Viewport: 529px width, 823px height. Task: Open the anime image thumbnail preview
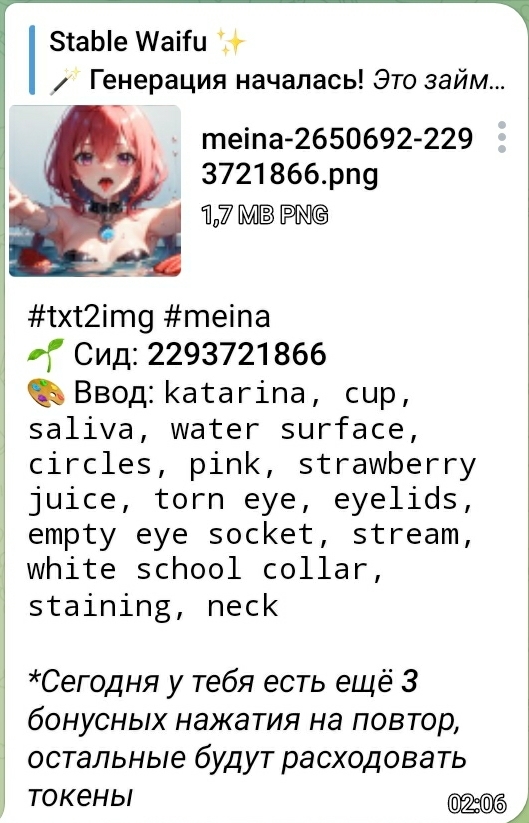pyautogui.click(x=95, y=191)
